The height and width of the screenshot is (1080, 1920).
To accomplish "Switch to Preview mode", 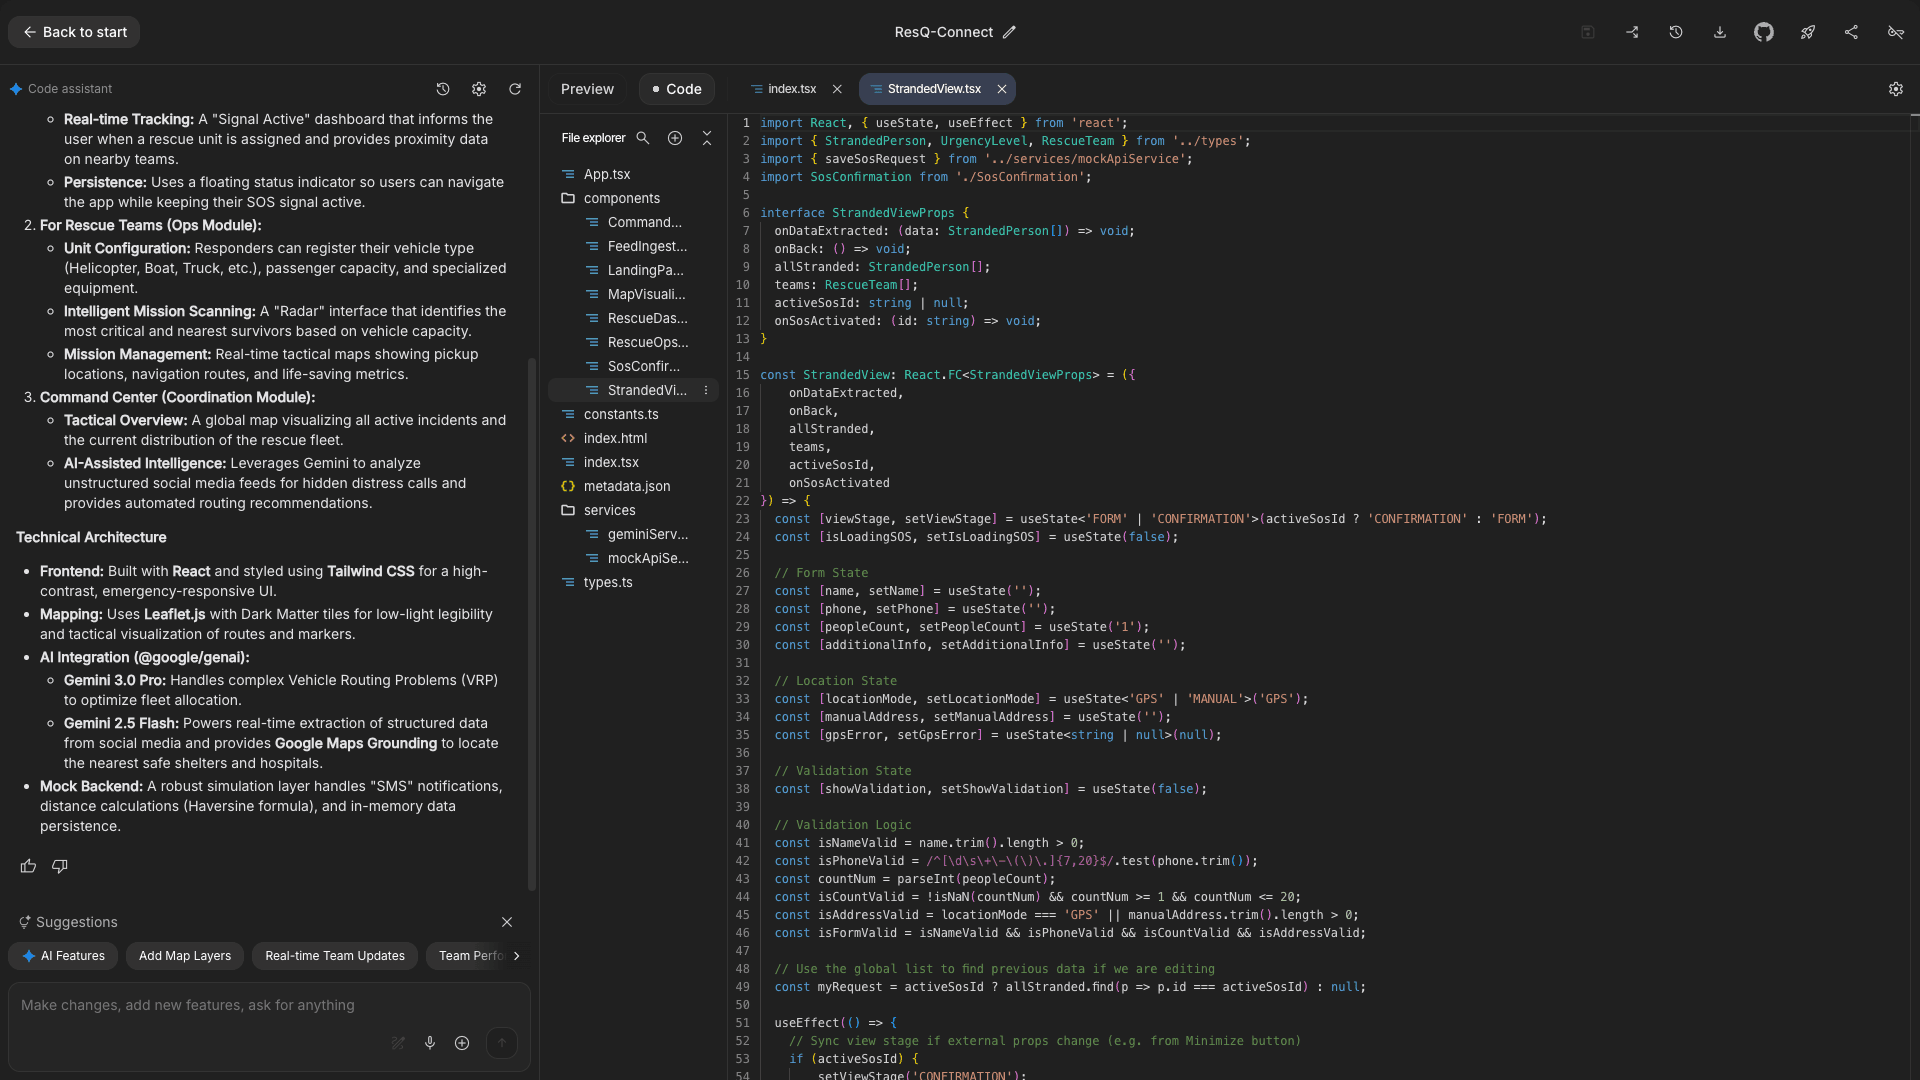I will coord(587,89).
